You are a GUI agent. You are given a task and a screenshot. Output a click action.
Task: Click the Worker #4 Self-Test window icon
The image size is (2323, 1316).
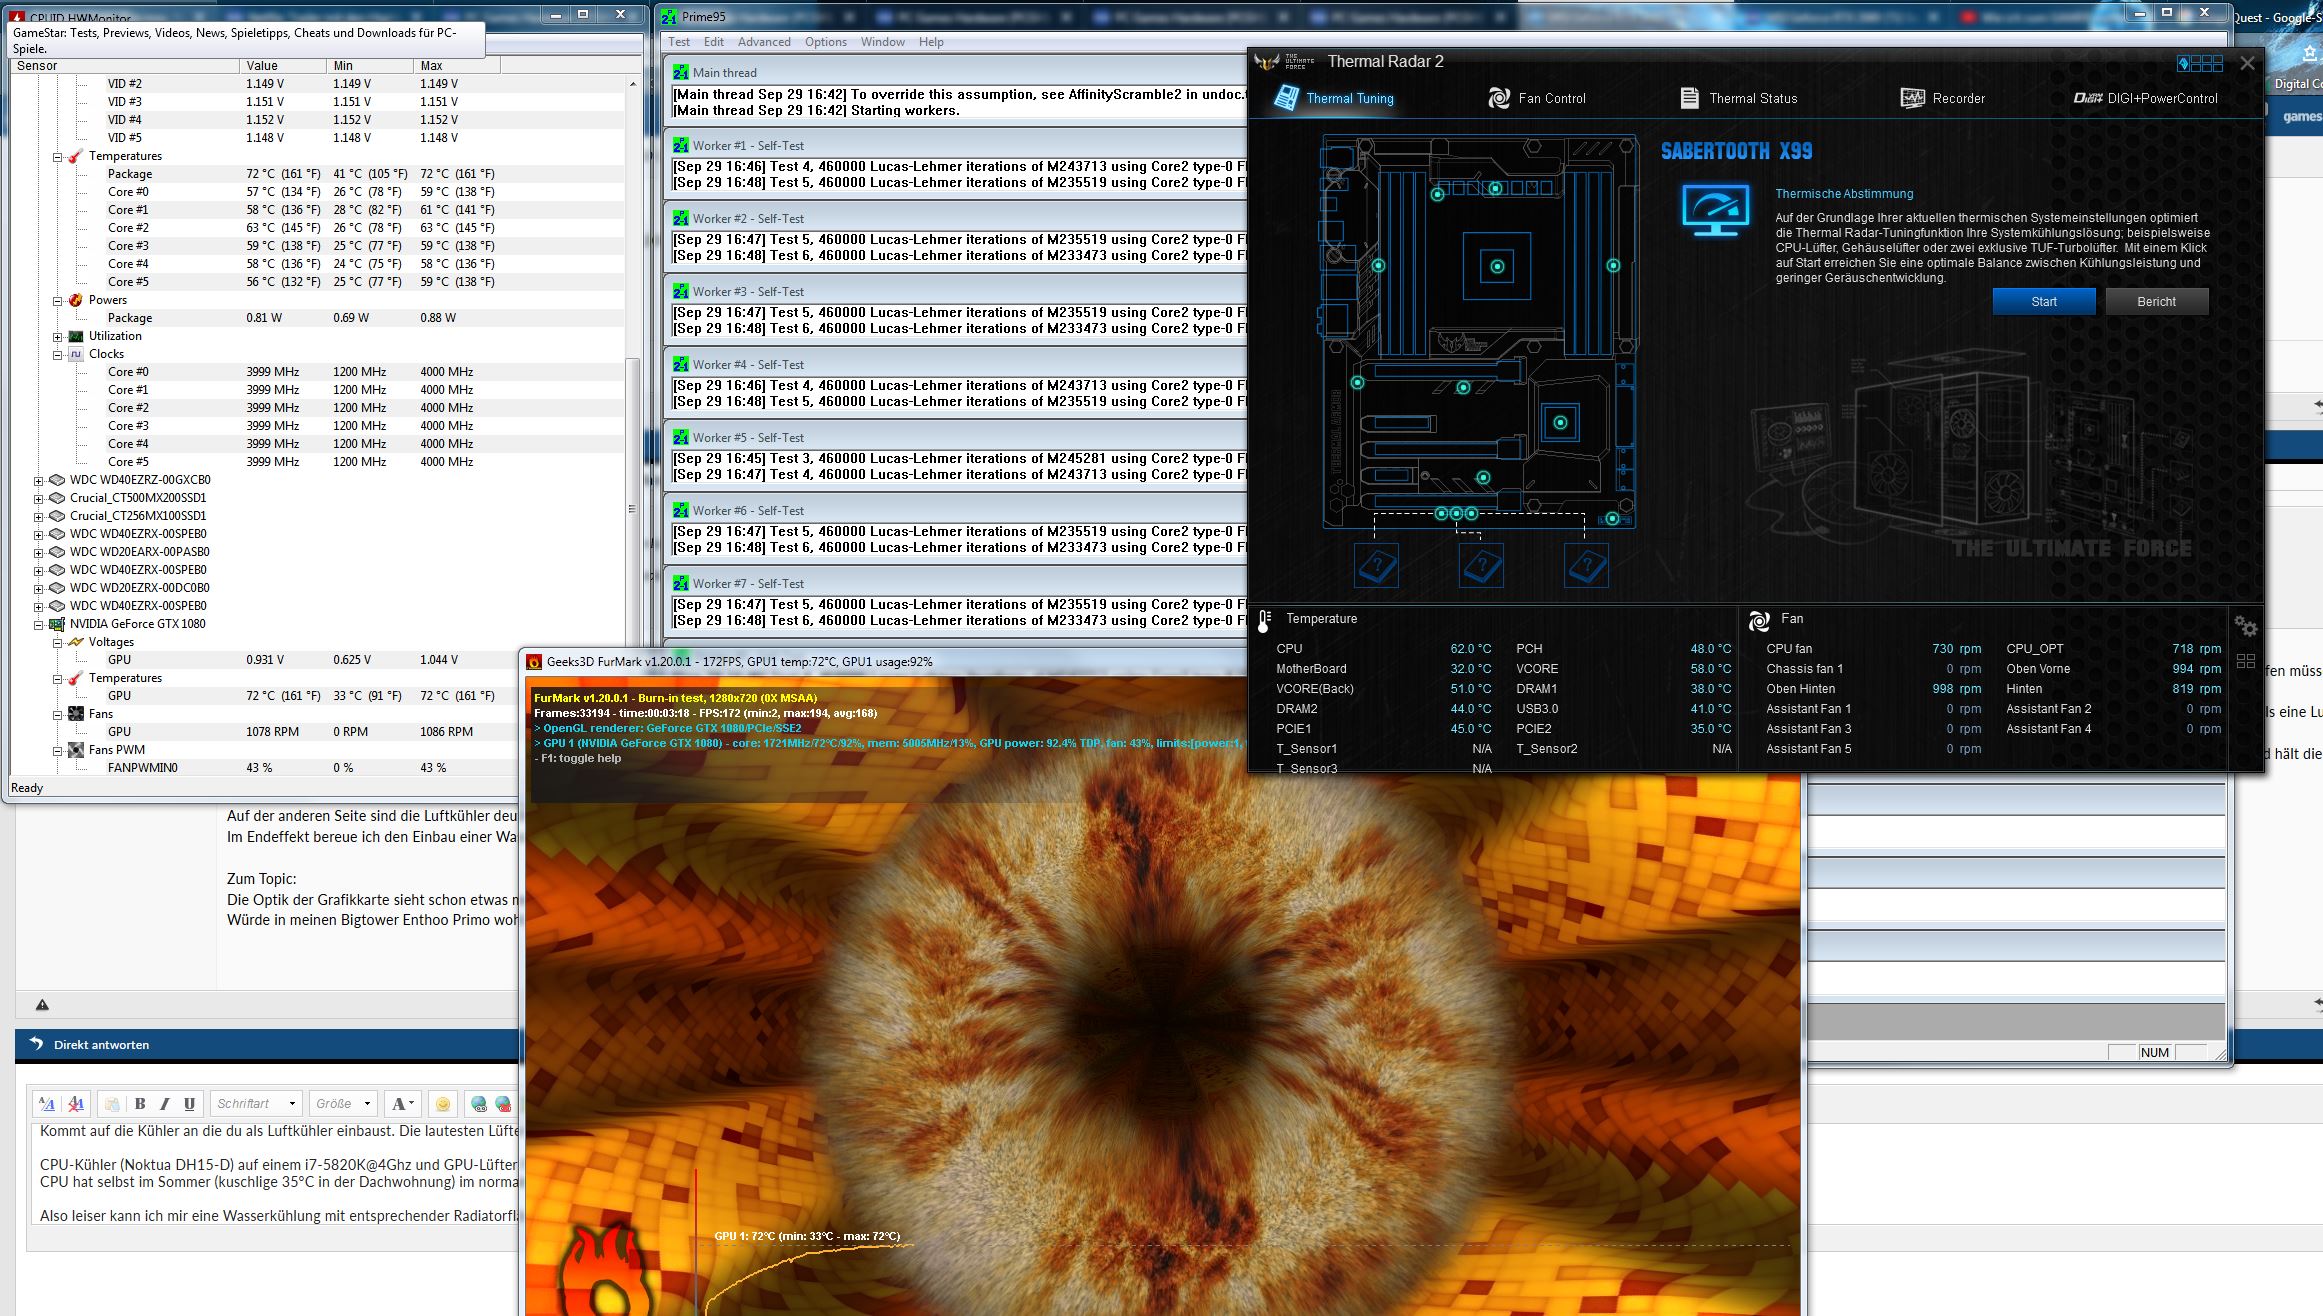681,364
